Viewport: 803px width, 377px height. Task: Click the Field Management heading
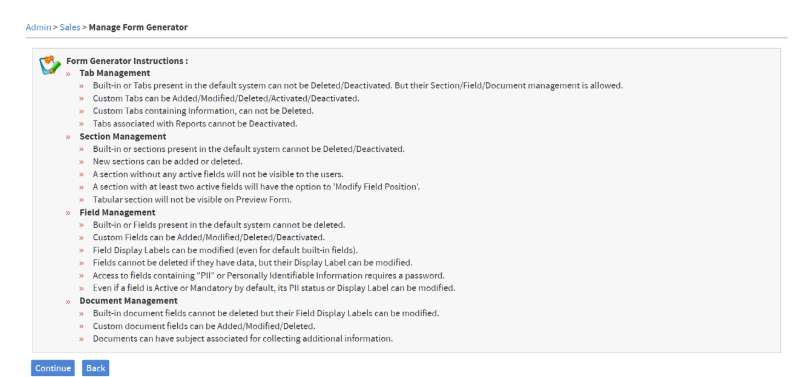117,212
